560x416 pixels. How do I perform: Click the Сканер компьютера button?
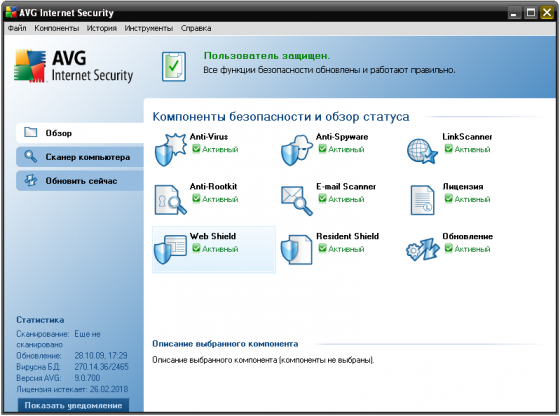[80, 157]
